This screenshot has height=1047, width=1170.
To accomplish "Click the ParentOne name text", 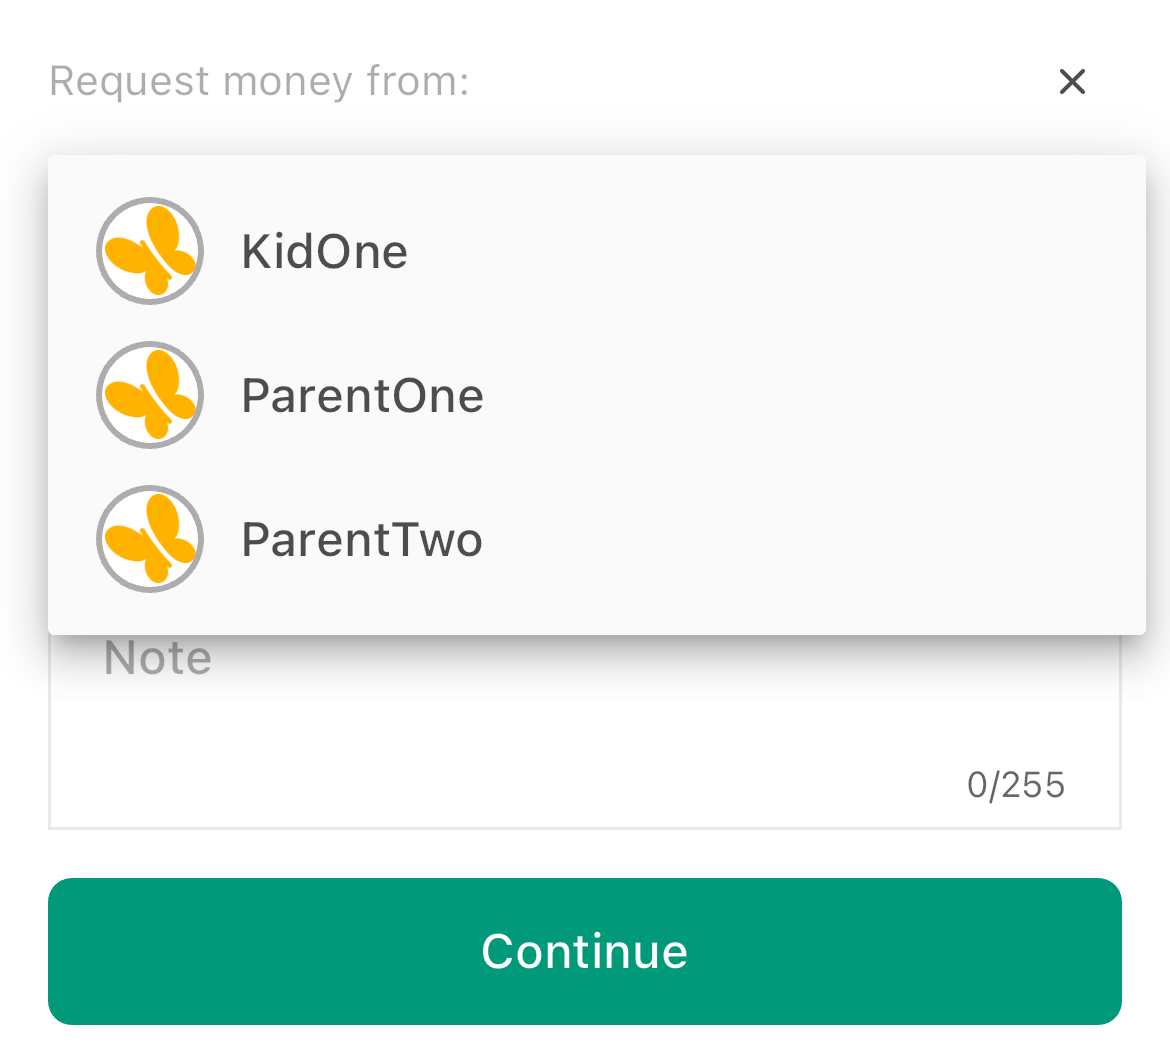I will [363, 396].
